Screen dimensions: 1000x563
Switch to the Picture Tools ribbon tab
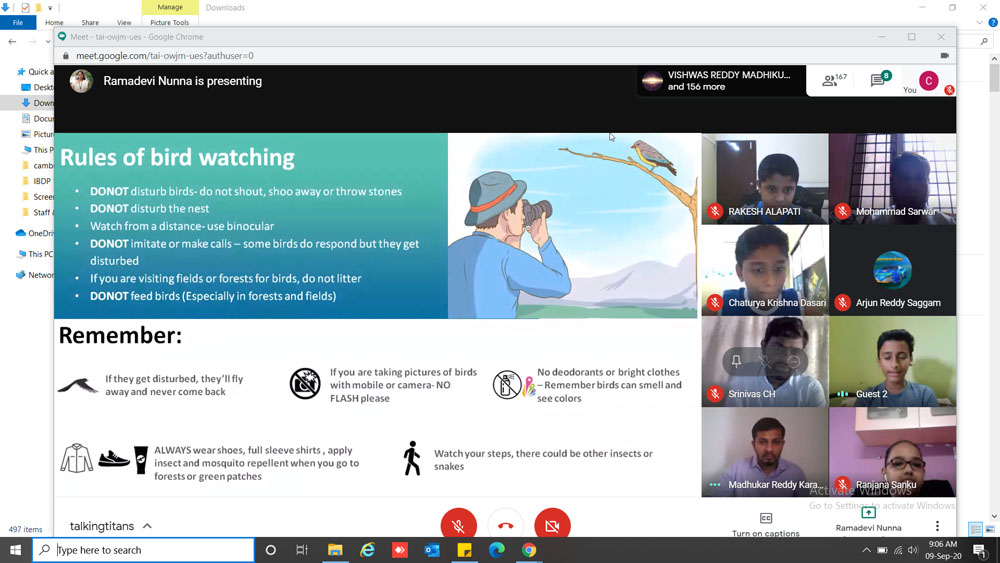point(169,22)
